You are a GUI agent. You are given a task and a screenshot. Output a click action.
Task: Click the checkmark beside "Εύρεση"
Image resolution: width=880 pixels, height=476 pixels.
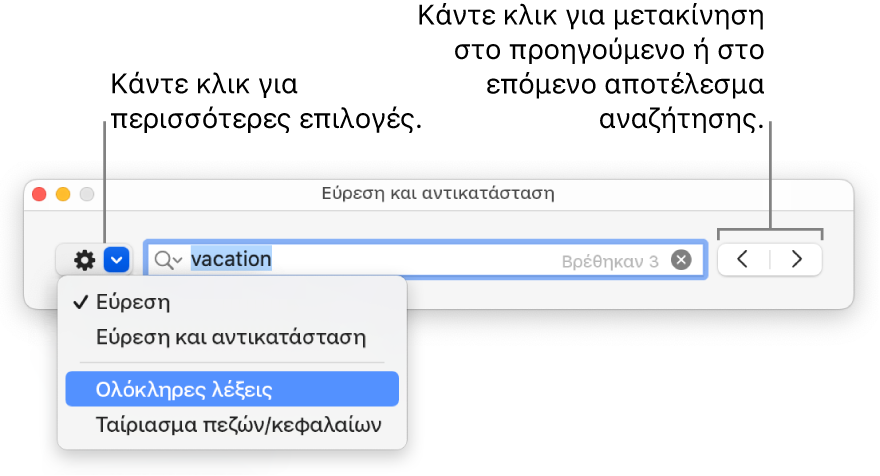(x=79, y=301)
